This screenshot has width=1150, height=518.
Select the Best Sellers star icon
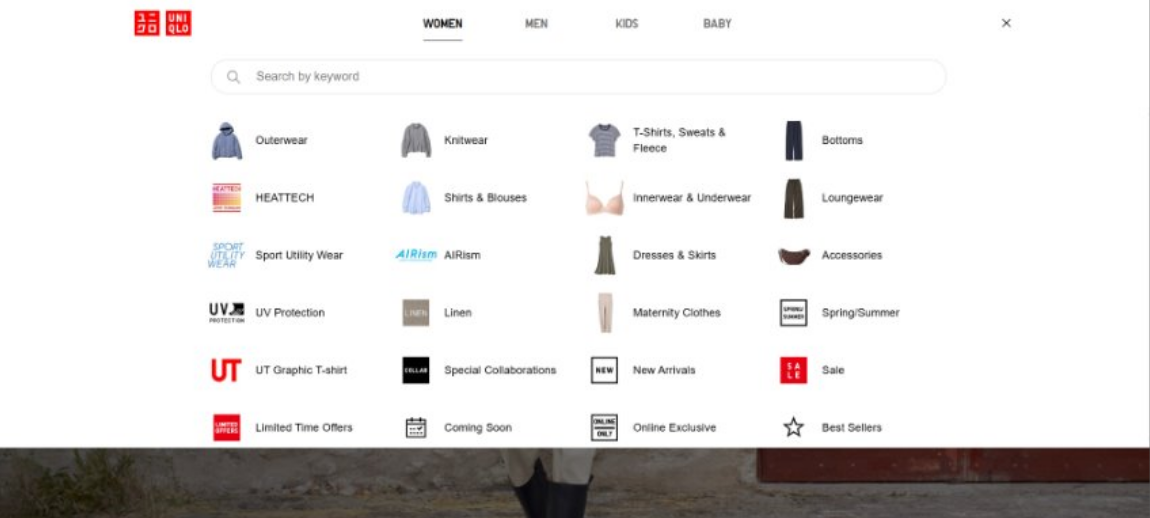(793, 427)
